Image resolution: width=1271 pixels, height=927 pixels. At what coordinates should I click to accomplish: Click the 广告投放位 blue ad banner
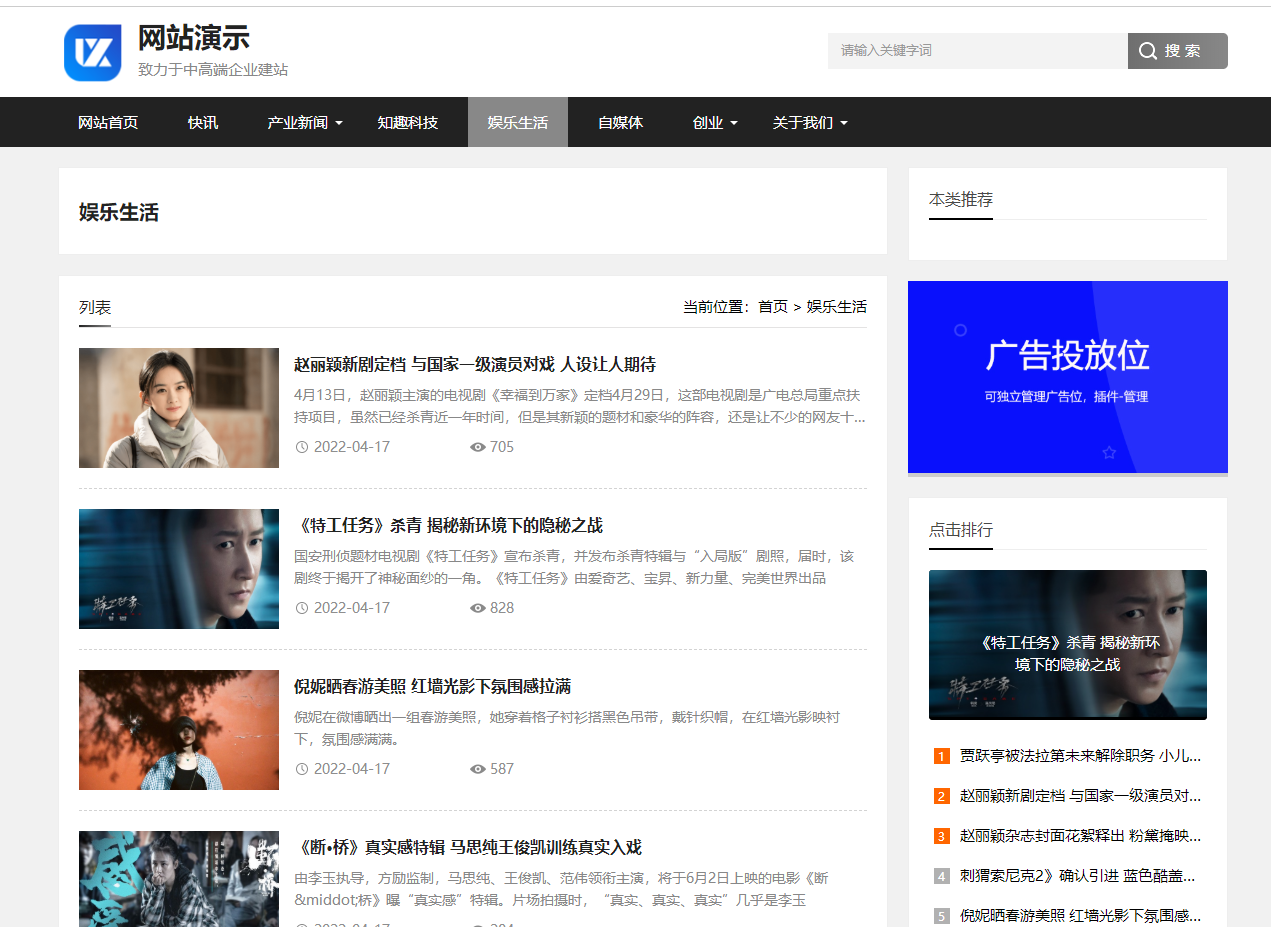pos(1068,377)
